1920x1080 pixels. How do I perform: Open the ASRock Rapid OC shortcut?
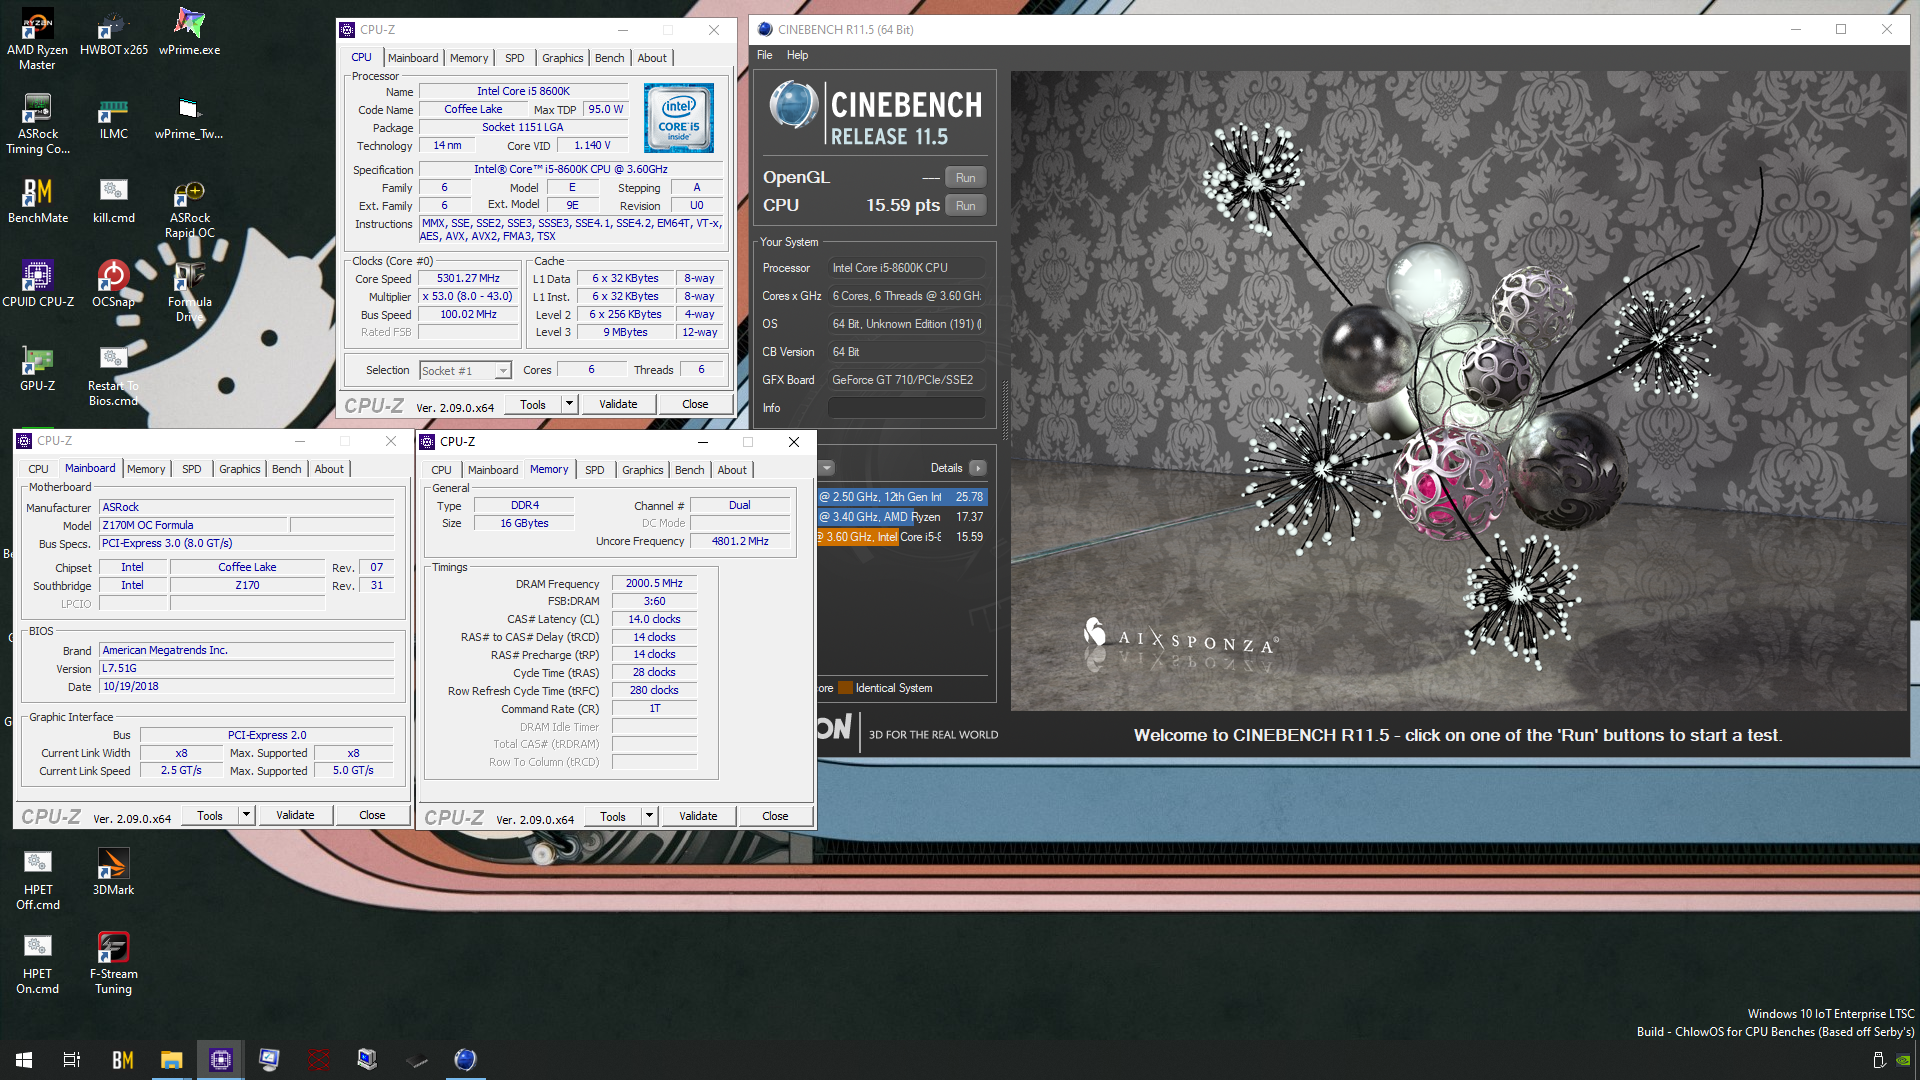click(189, 207)
